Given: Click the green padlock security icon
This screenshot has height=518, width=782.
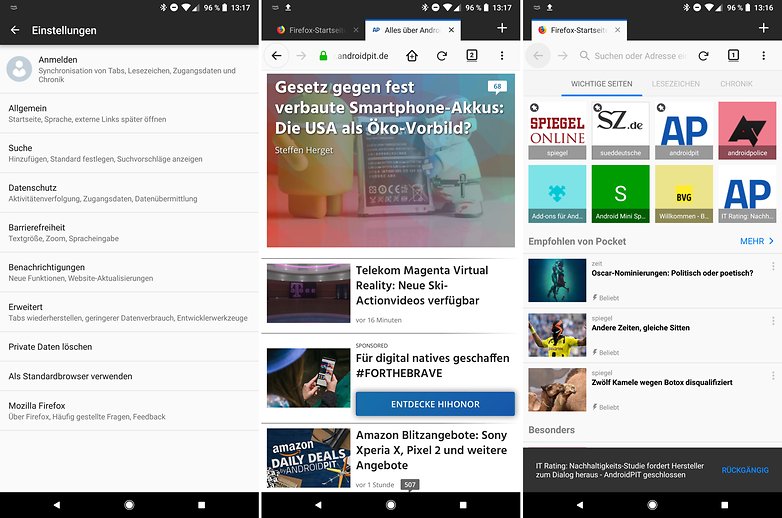Looking at the screenshot, I should click(x=323, y=56).
